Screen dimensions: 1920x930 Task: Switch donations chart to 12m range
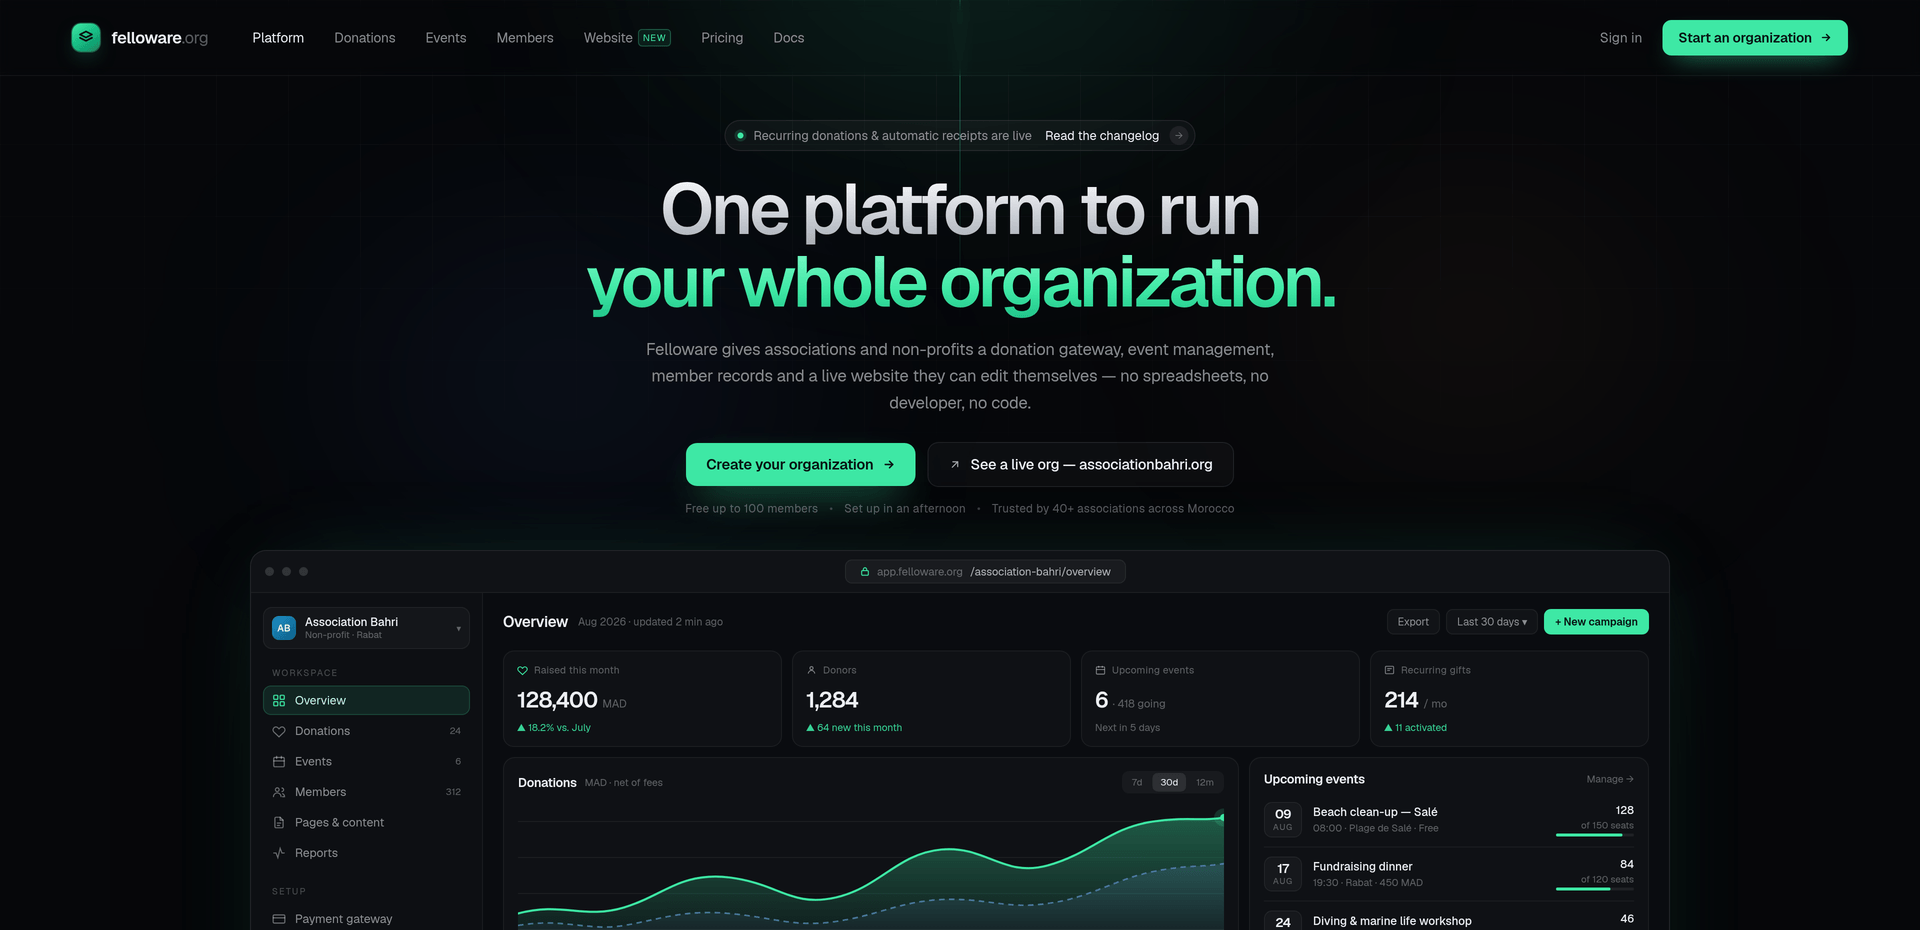click(1205, 783)
